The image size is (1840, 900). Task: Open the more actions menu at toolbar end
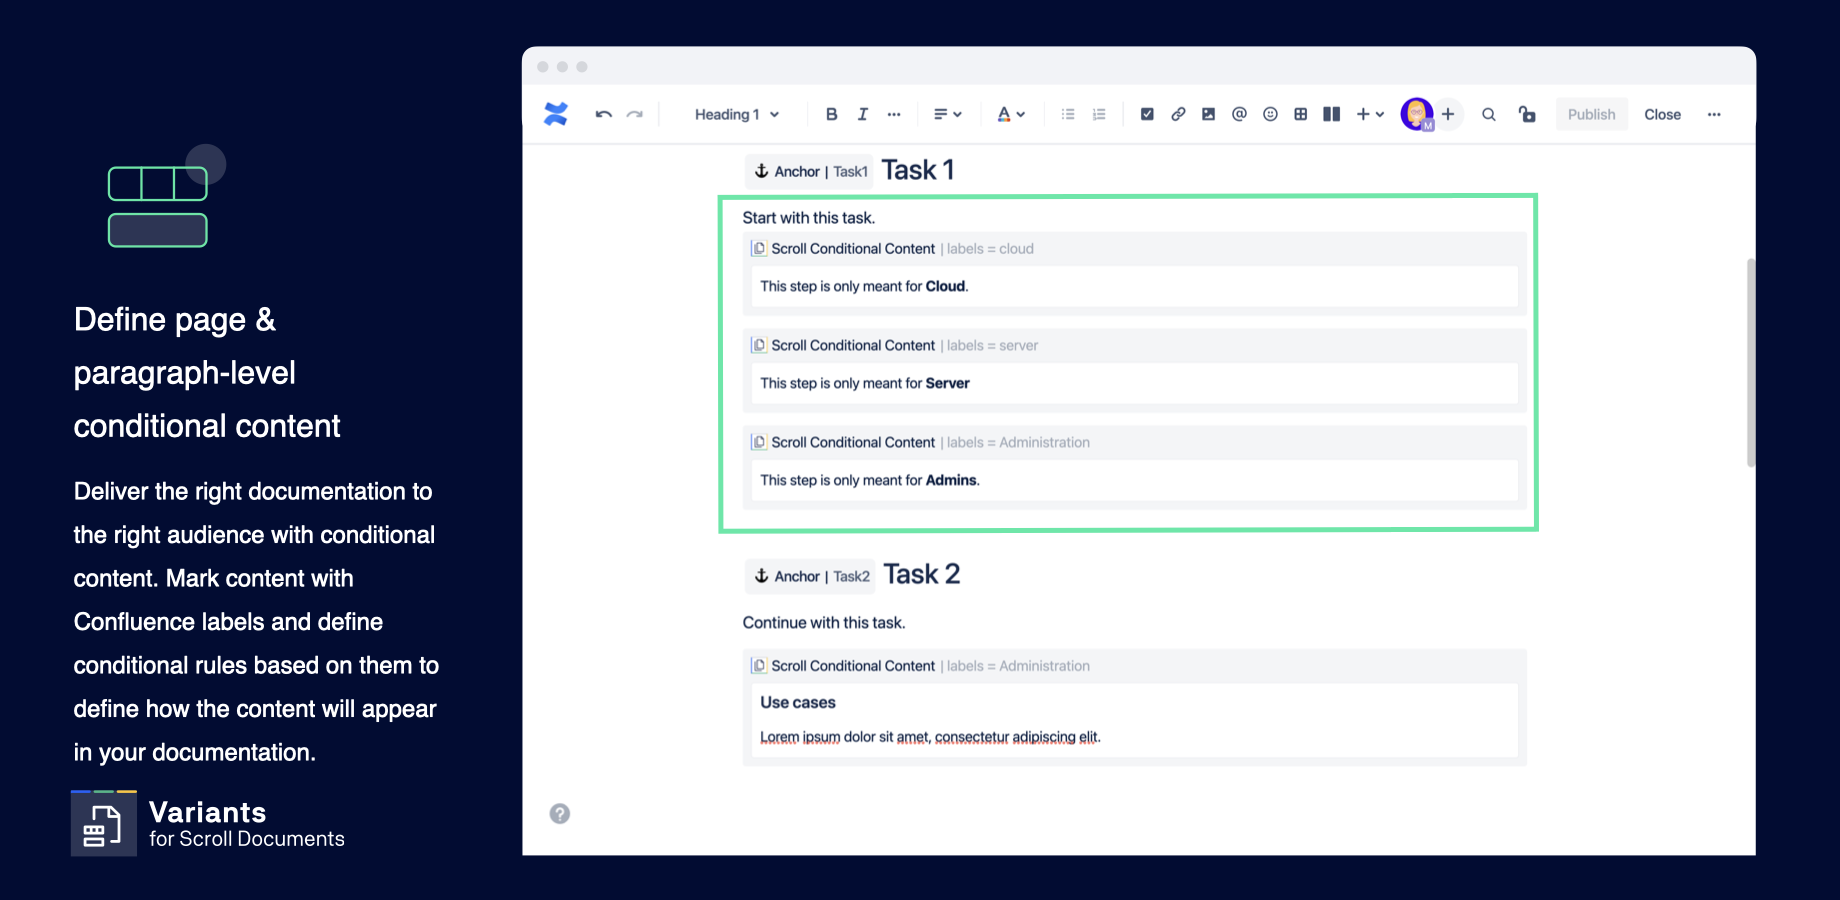pyautogui.click(x=1714, y=114)
